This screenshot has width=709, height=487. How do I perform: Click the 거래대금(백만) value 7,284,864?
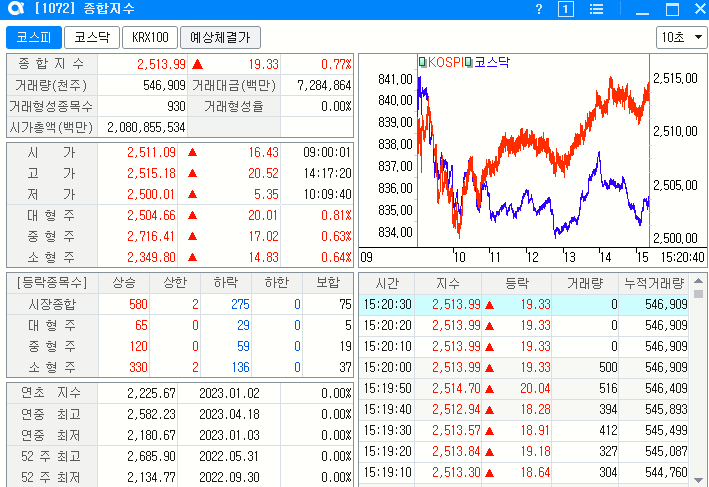(324, 85)
